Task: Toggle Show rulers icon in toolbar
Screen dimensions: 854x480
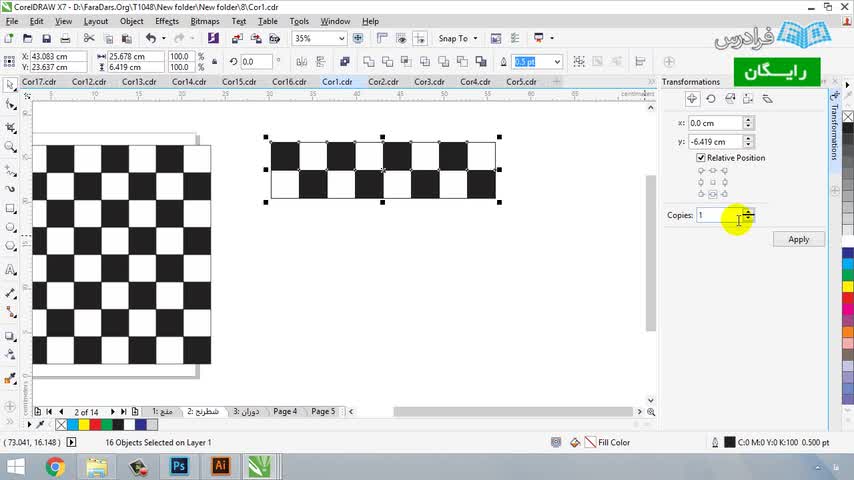Action: pos(382,38)
